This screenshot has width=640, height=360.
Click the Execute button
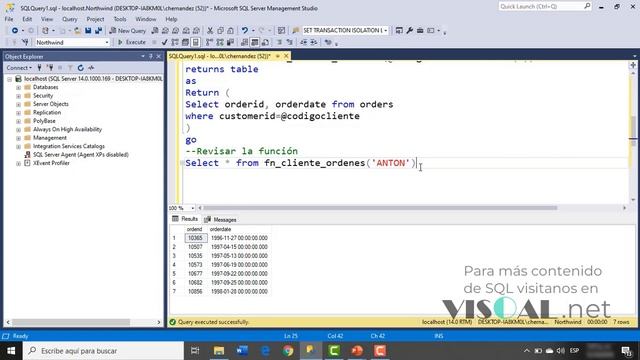coord(132,42)
